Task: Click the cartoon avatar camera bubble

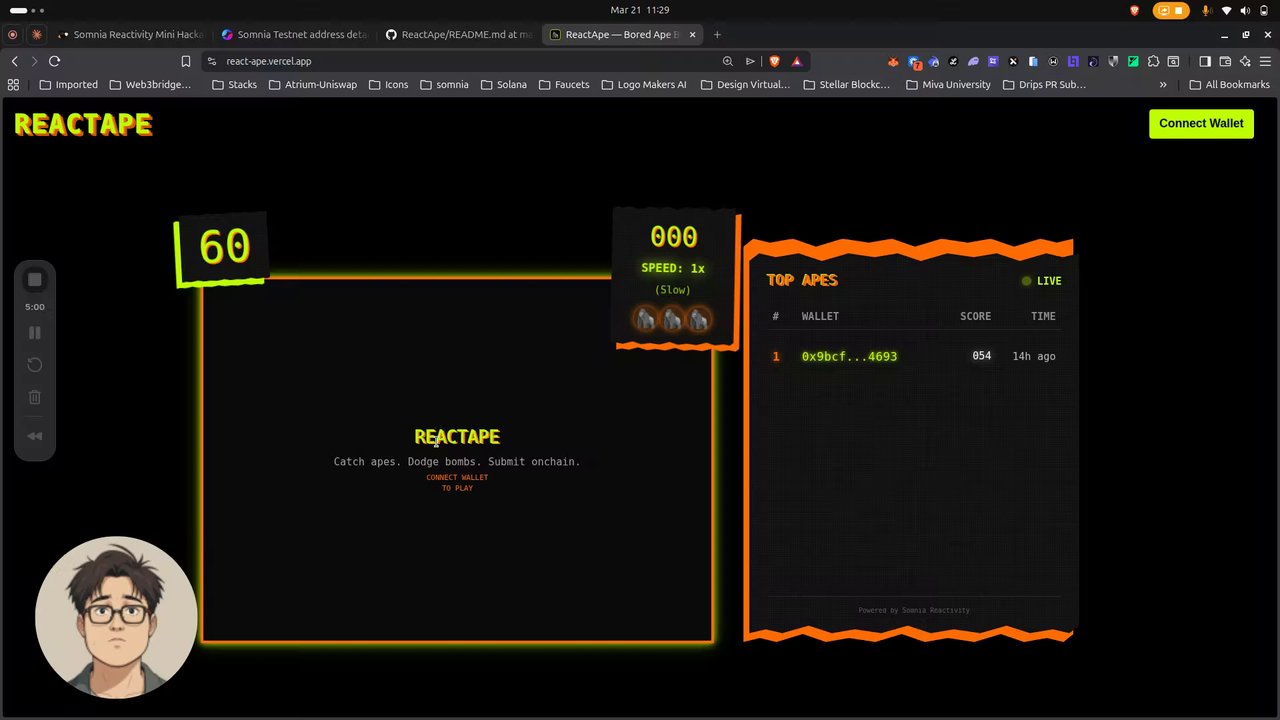Action: 116,617
